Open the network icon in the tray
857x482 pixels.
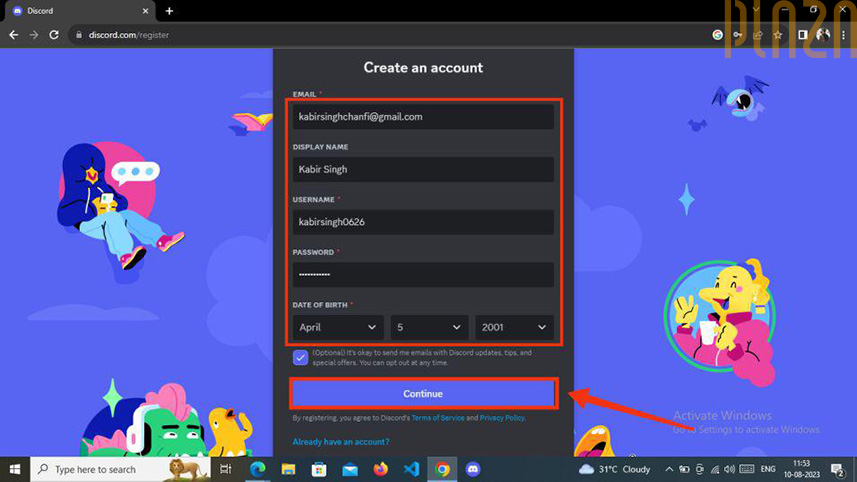click(x=715, y=469)
